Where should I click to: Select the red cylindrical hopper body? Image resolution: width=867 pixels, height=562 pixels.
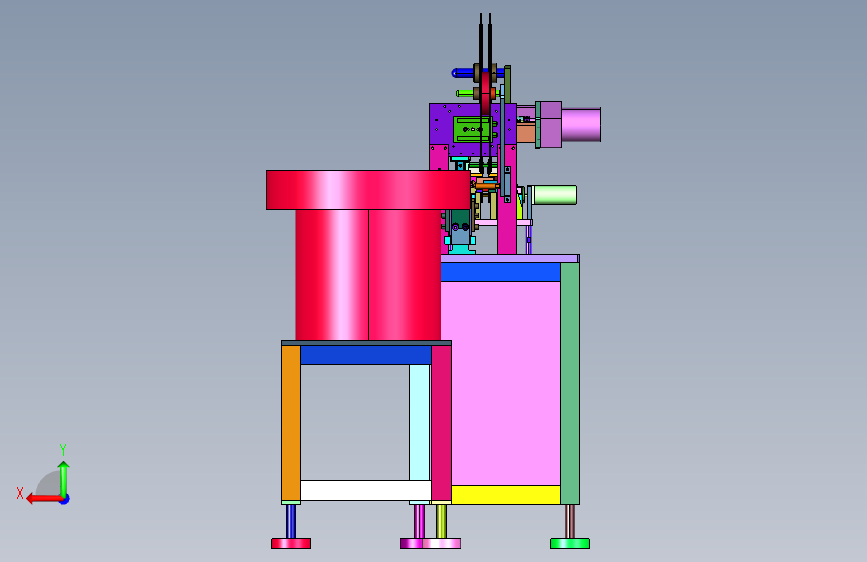pyautogui.click(x=368, y=275)
